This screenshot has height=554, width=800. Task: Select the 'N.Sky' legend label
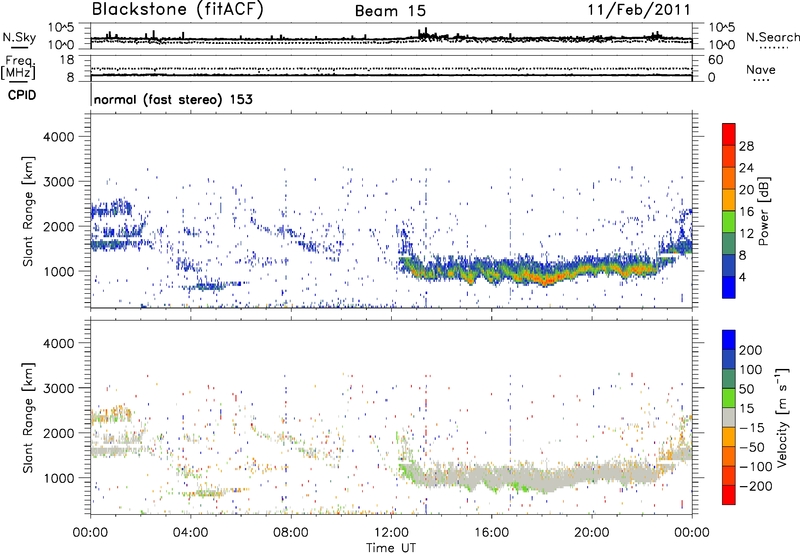[x=19, y=37]
